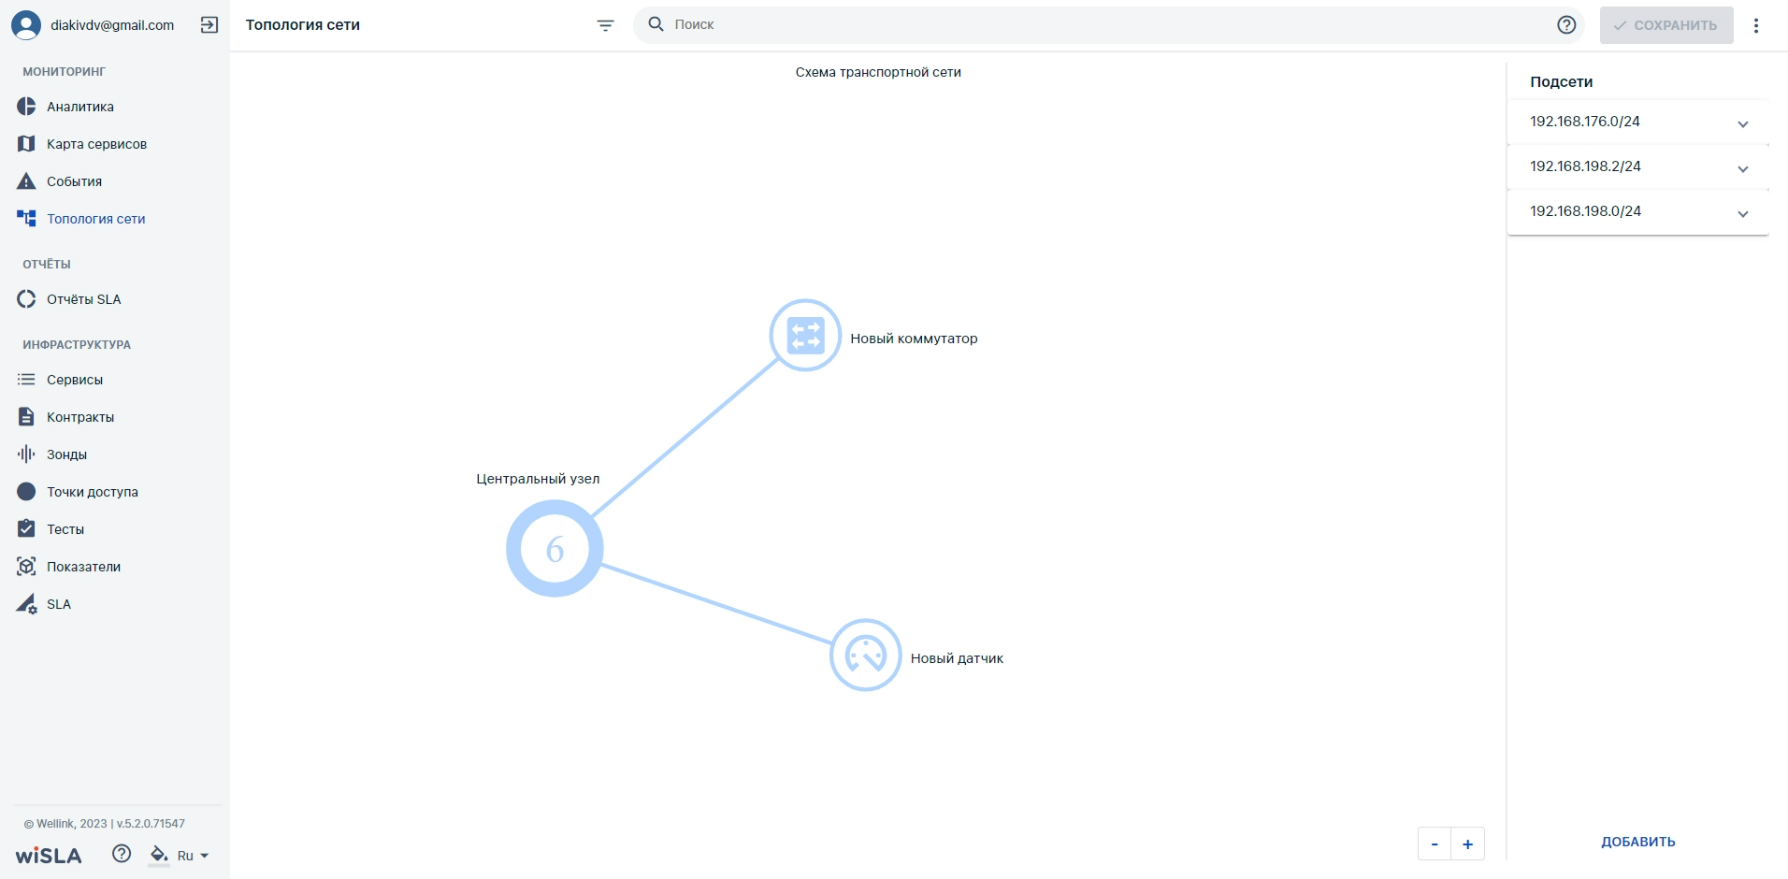Open the theme paint bucket icon
The width and height of the screenshot is (1788, 879).
click(x=158, y=854)
